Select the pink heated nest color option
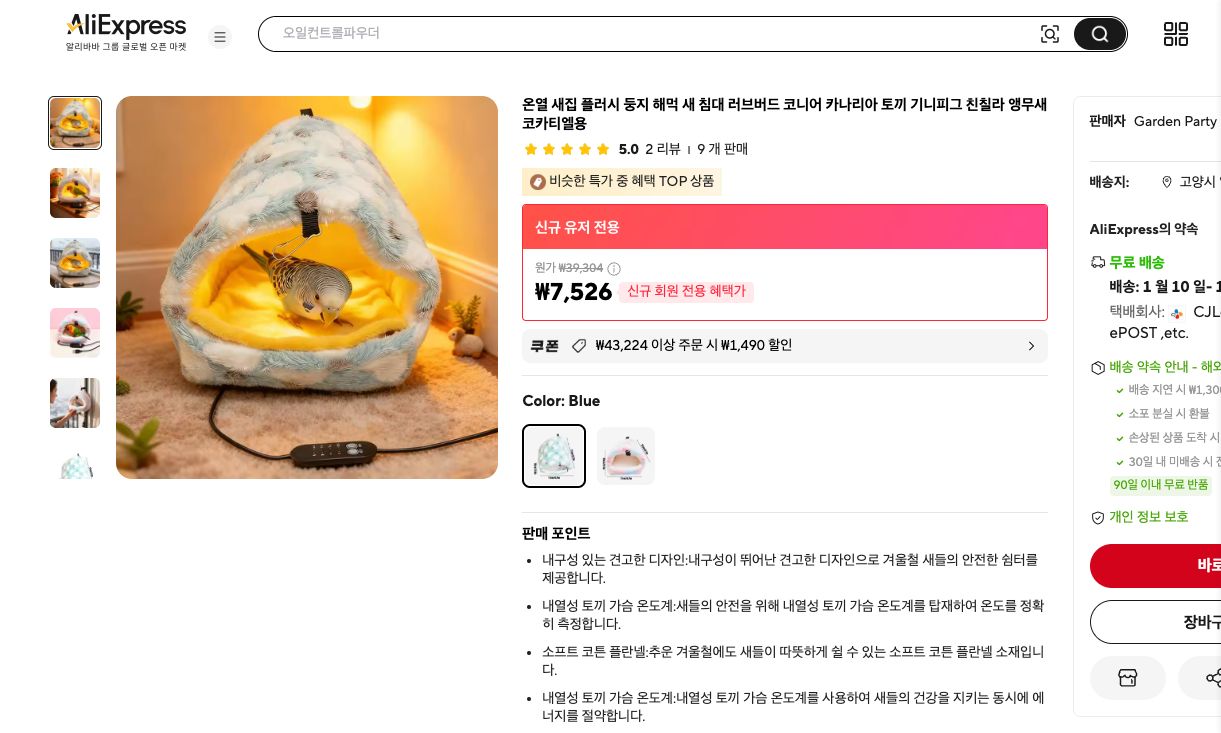This screenshot has width=1221, height=733. (625, 456)
